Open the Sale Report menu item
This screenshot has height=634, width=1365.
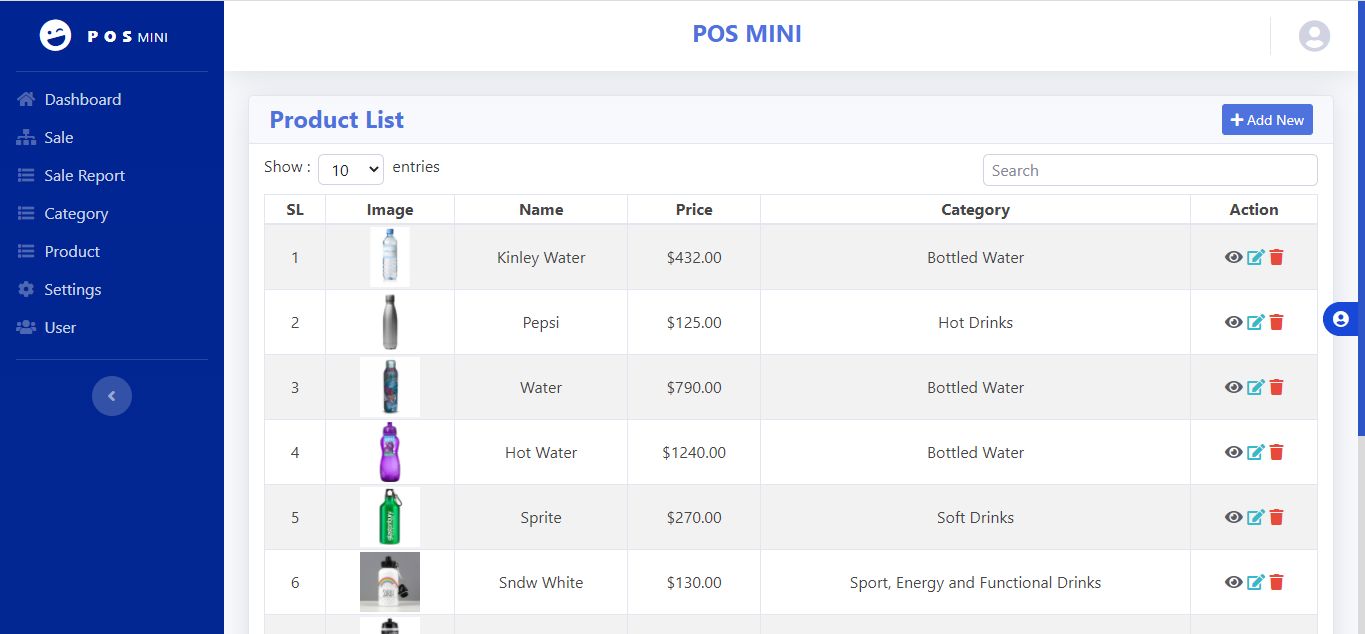pos(84,176)
